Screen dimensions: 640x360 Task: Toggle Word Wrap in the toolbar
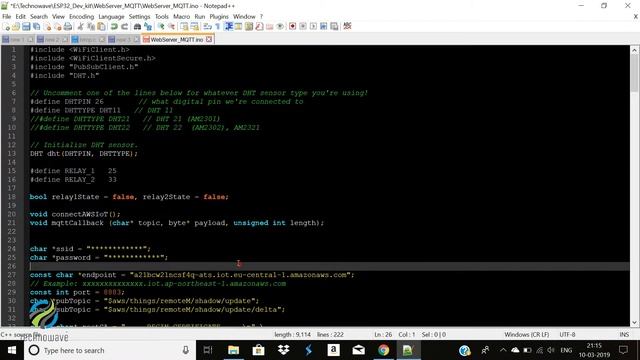[x=208, y=27]
